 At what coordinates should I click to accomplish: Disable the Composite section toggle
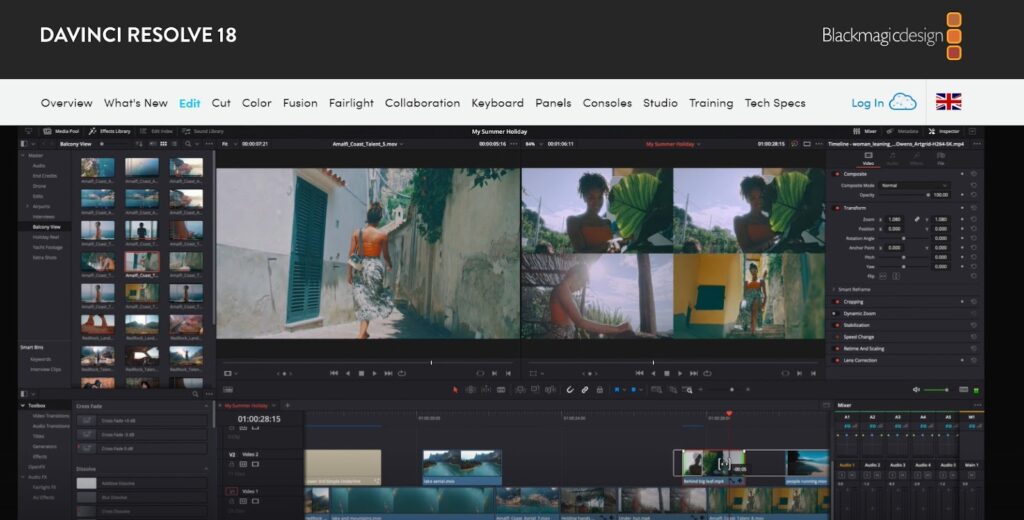click(x=837, y=174)
